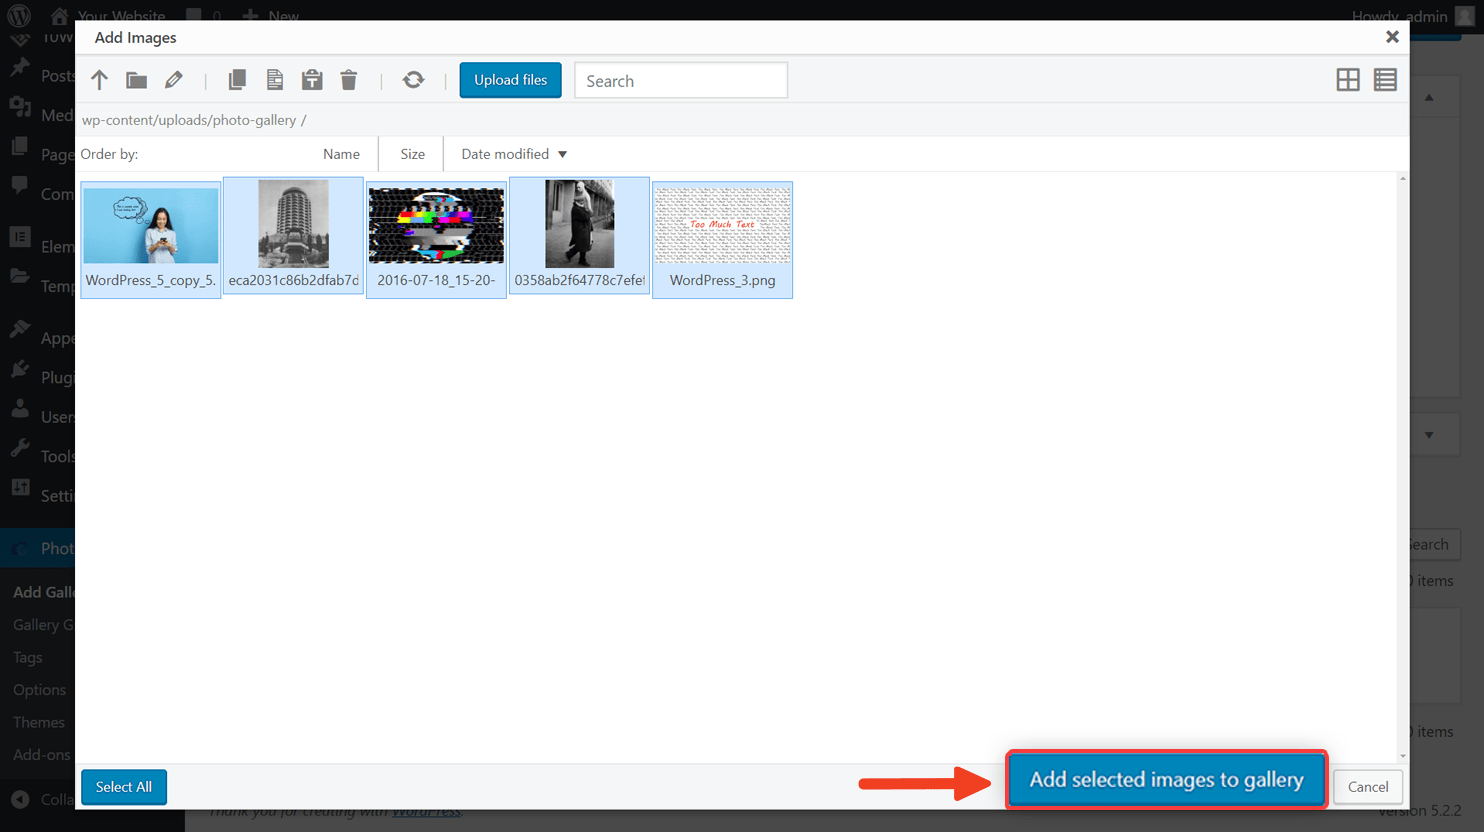The image size is (1484, 832).
Task: Click the rename pencil icon
Action: 174,80
